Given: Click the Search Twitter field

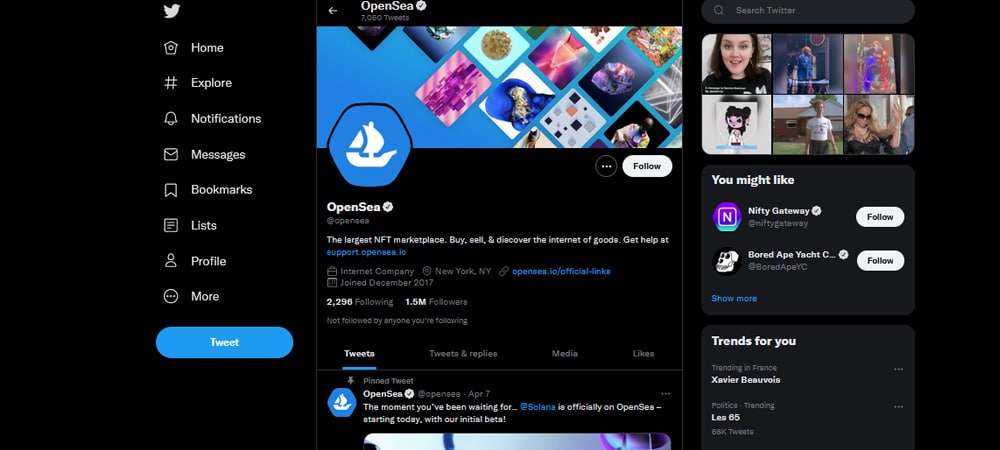Looking at the screenshot, I should [x=808, y=11].
